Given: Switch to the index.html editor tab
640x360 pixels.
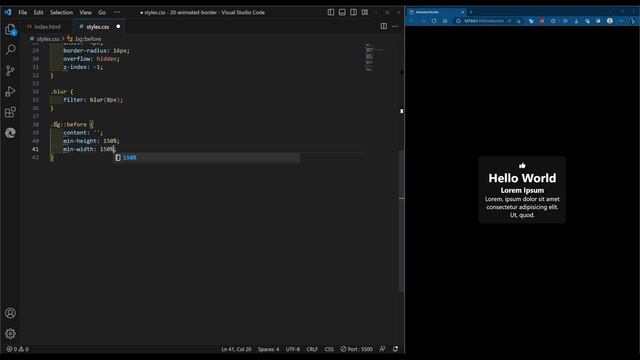Looking at the screenshot, I should [x=44, y=27].
